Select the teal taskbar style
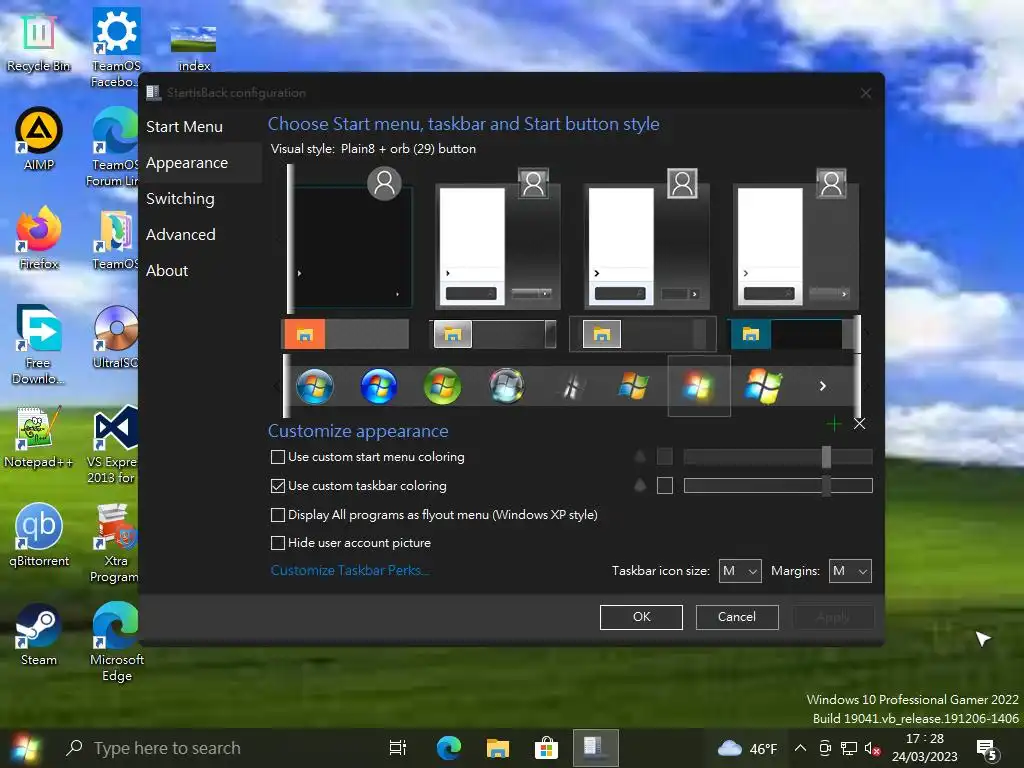The height and width of the screenshot is (768, 1024). click(790, 334)
